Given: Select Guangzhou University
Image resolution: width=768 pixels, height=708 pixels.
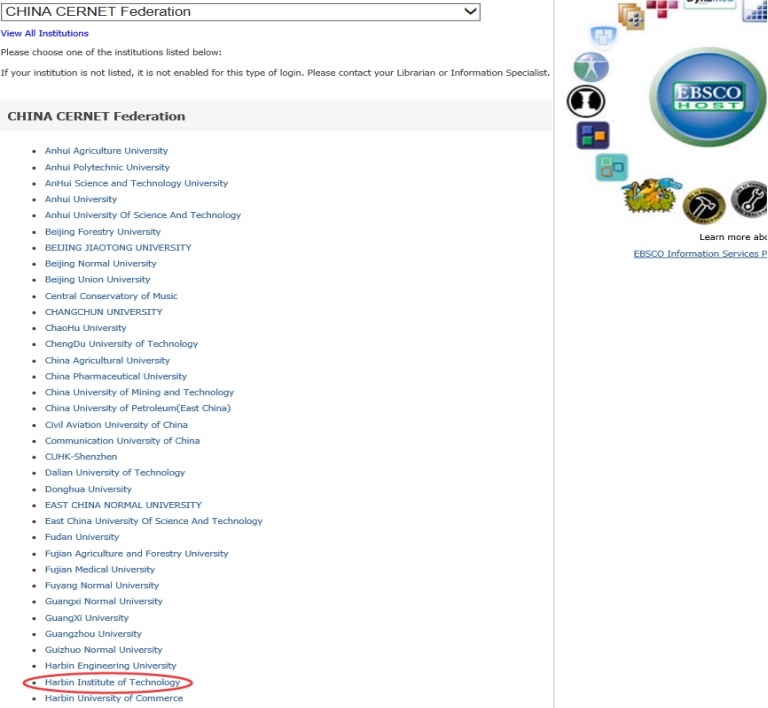Looking at the screenshot, I should click(93, 634).
